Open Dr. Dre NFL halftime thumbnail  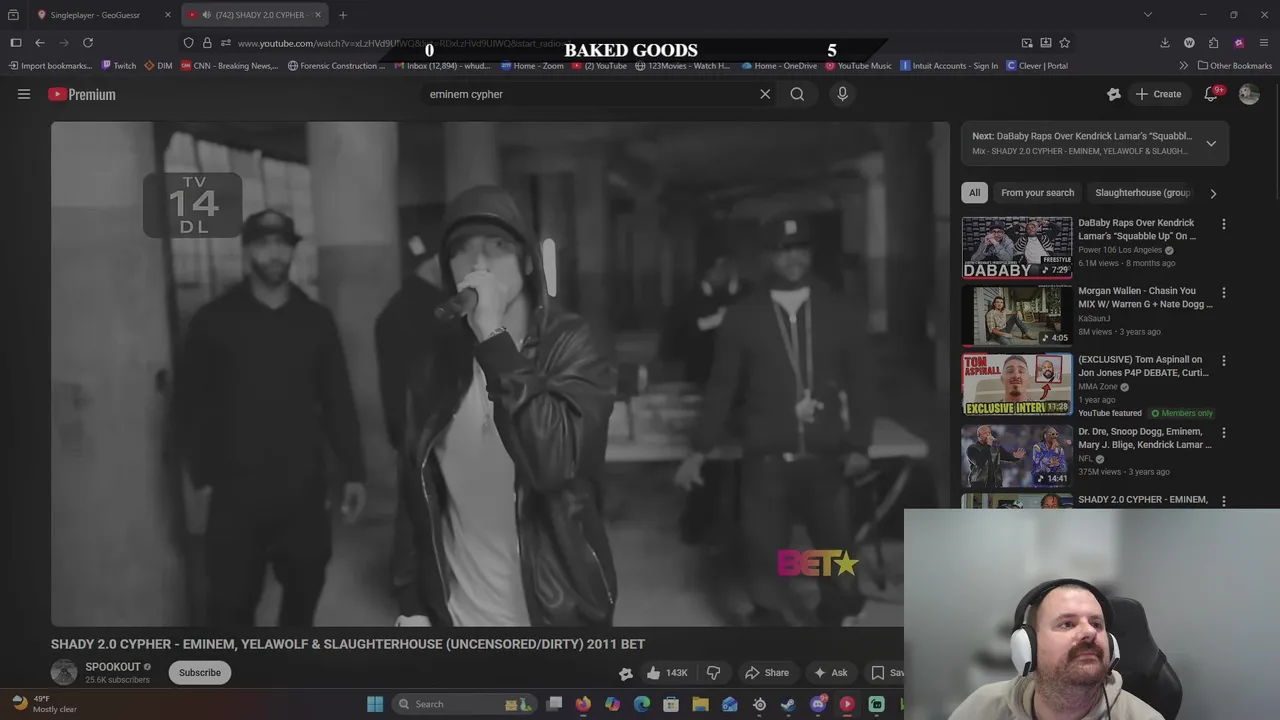(1017, 455)
